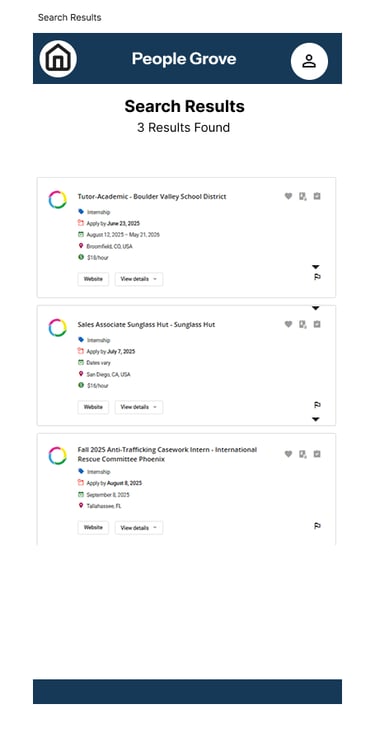Viewport: 375px width, 737px height.
Task: Expand View details on Sunglass Hut card
Action: click(139, 407)
